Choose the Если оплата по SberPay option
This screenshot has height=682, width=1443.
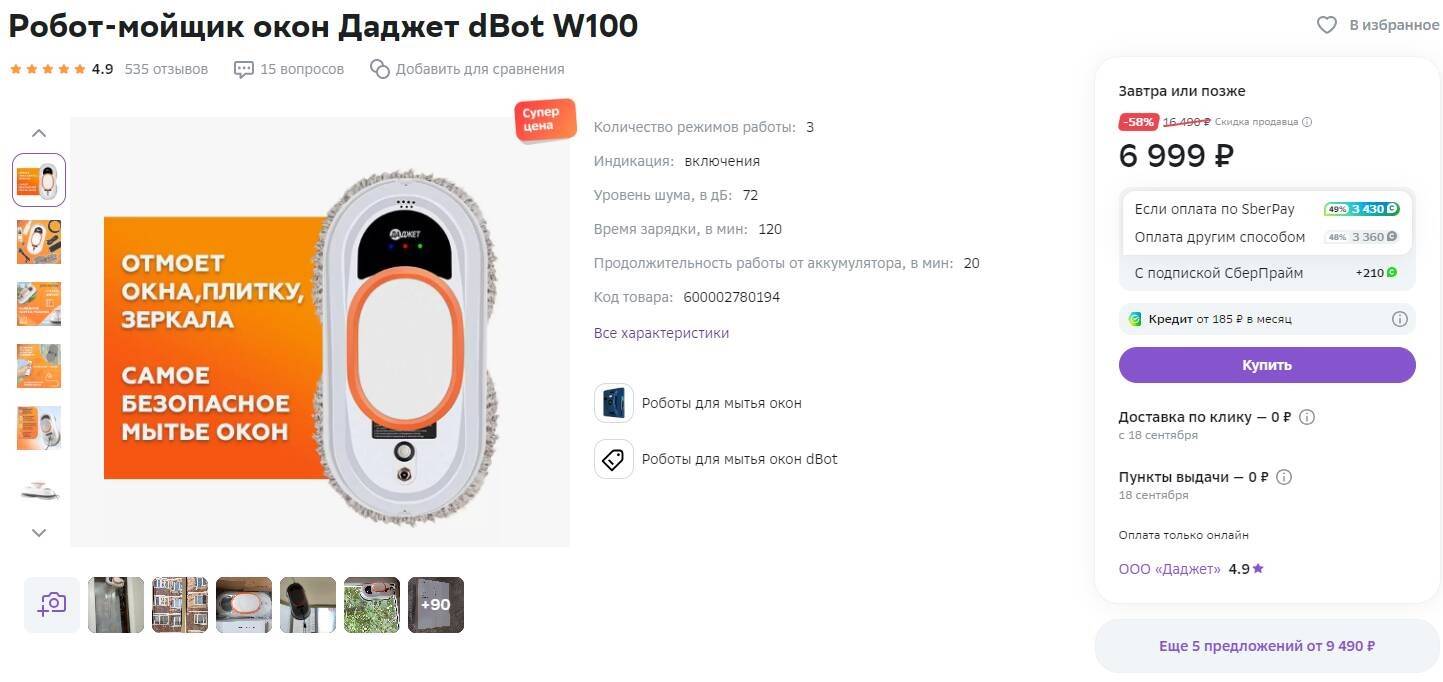pos(1266,209)
